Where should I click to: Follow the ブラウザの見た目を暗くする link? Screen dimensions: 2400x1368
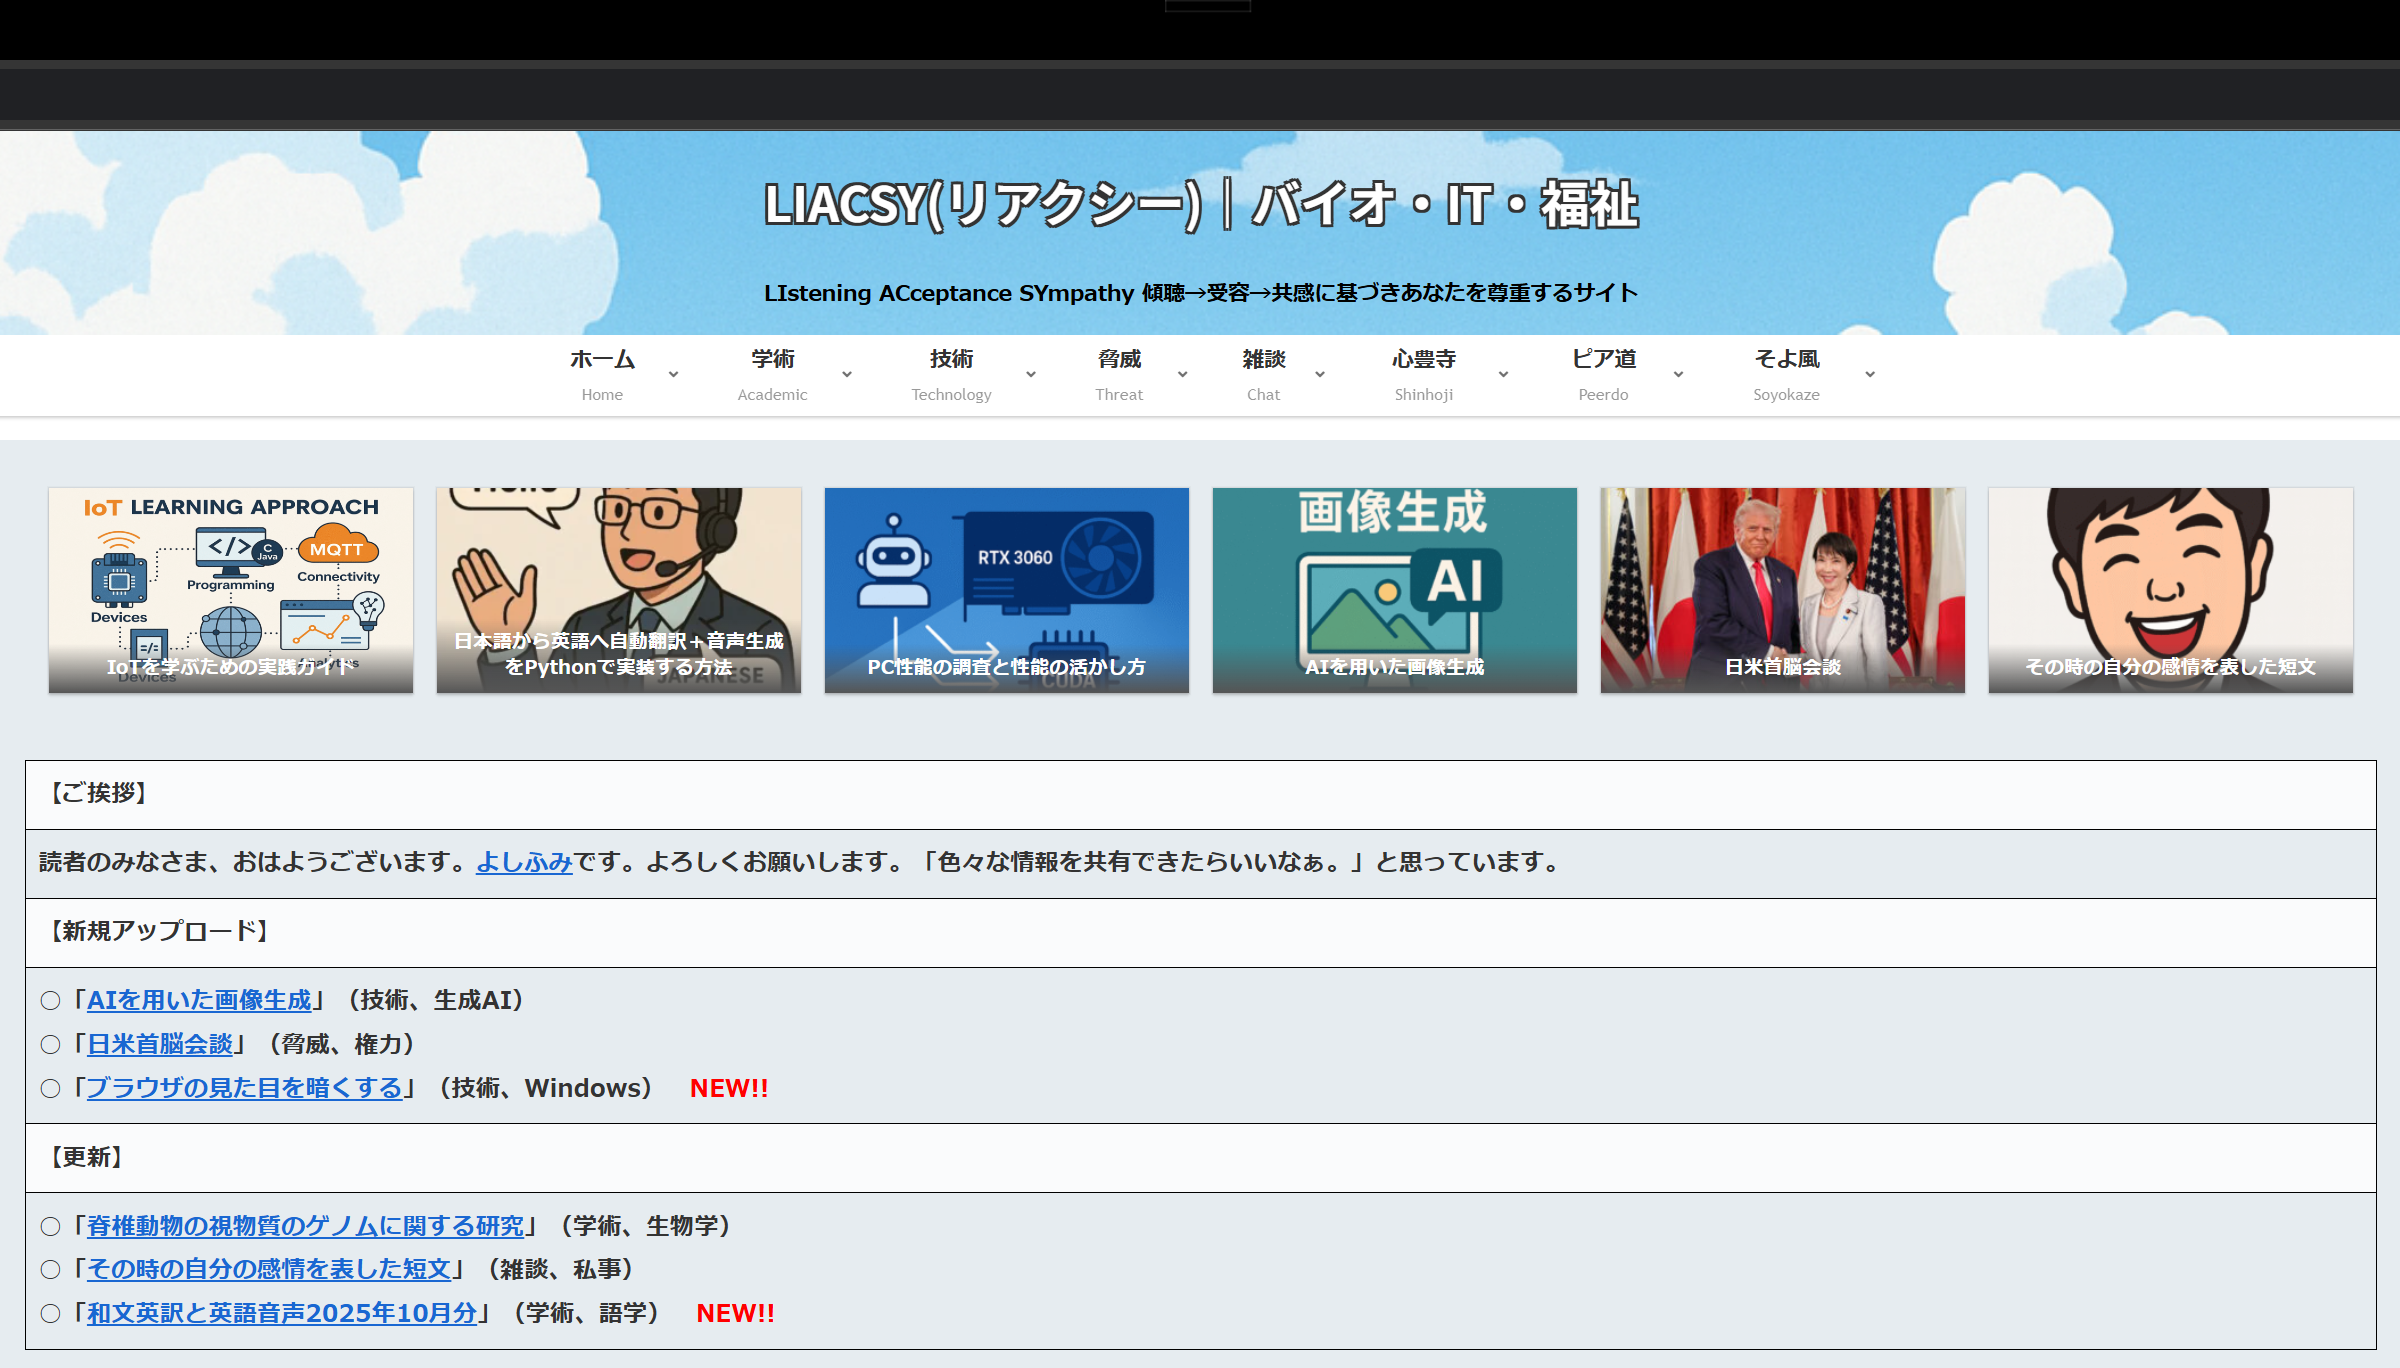point(245,1088)
